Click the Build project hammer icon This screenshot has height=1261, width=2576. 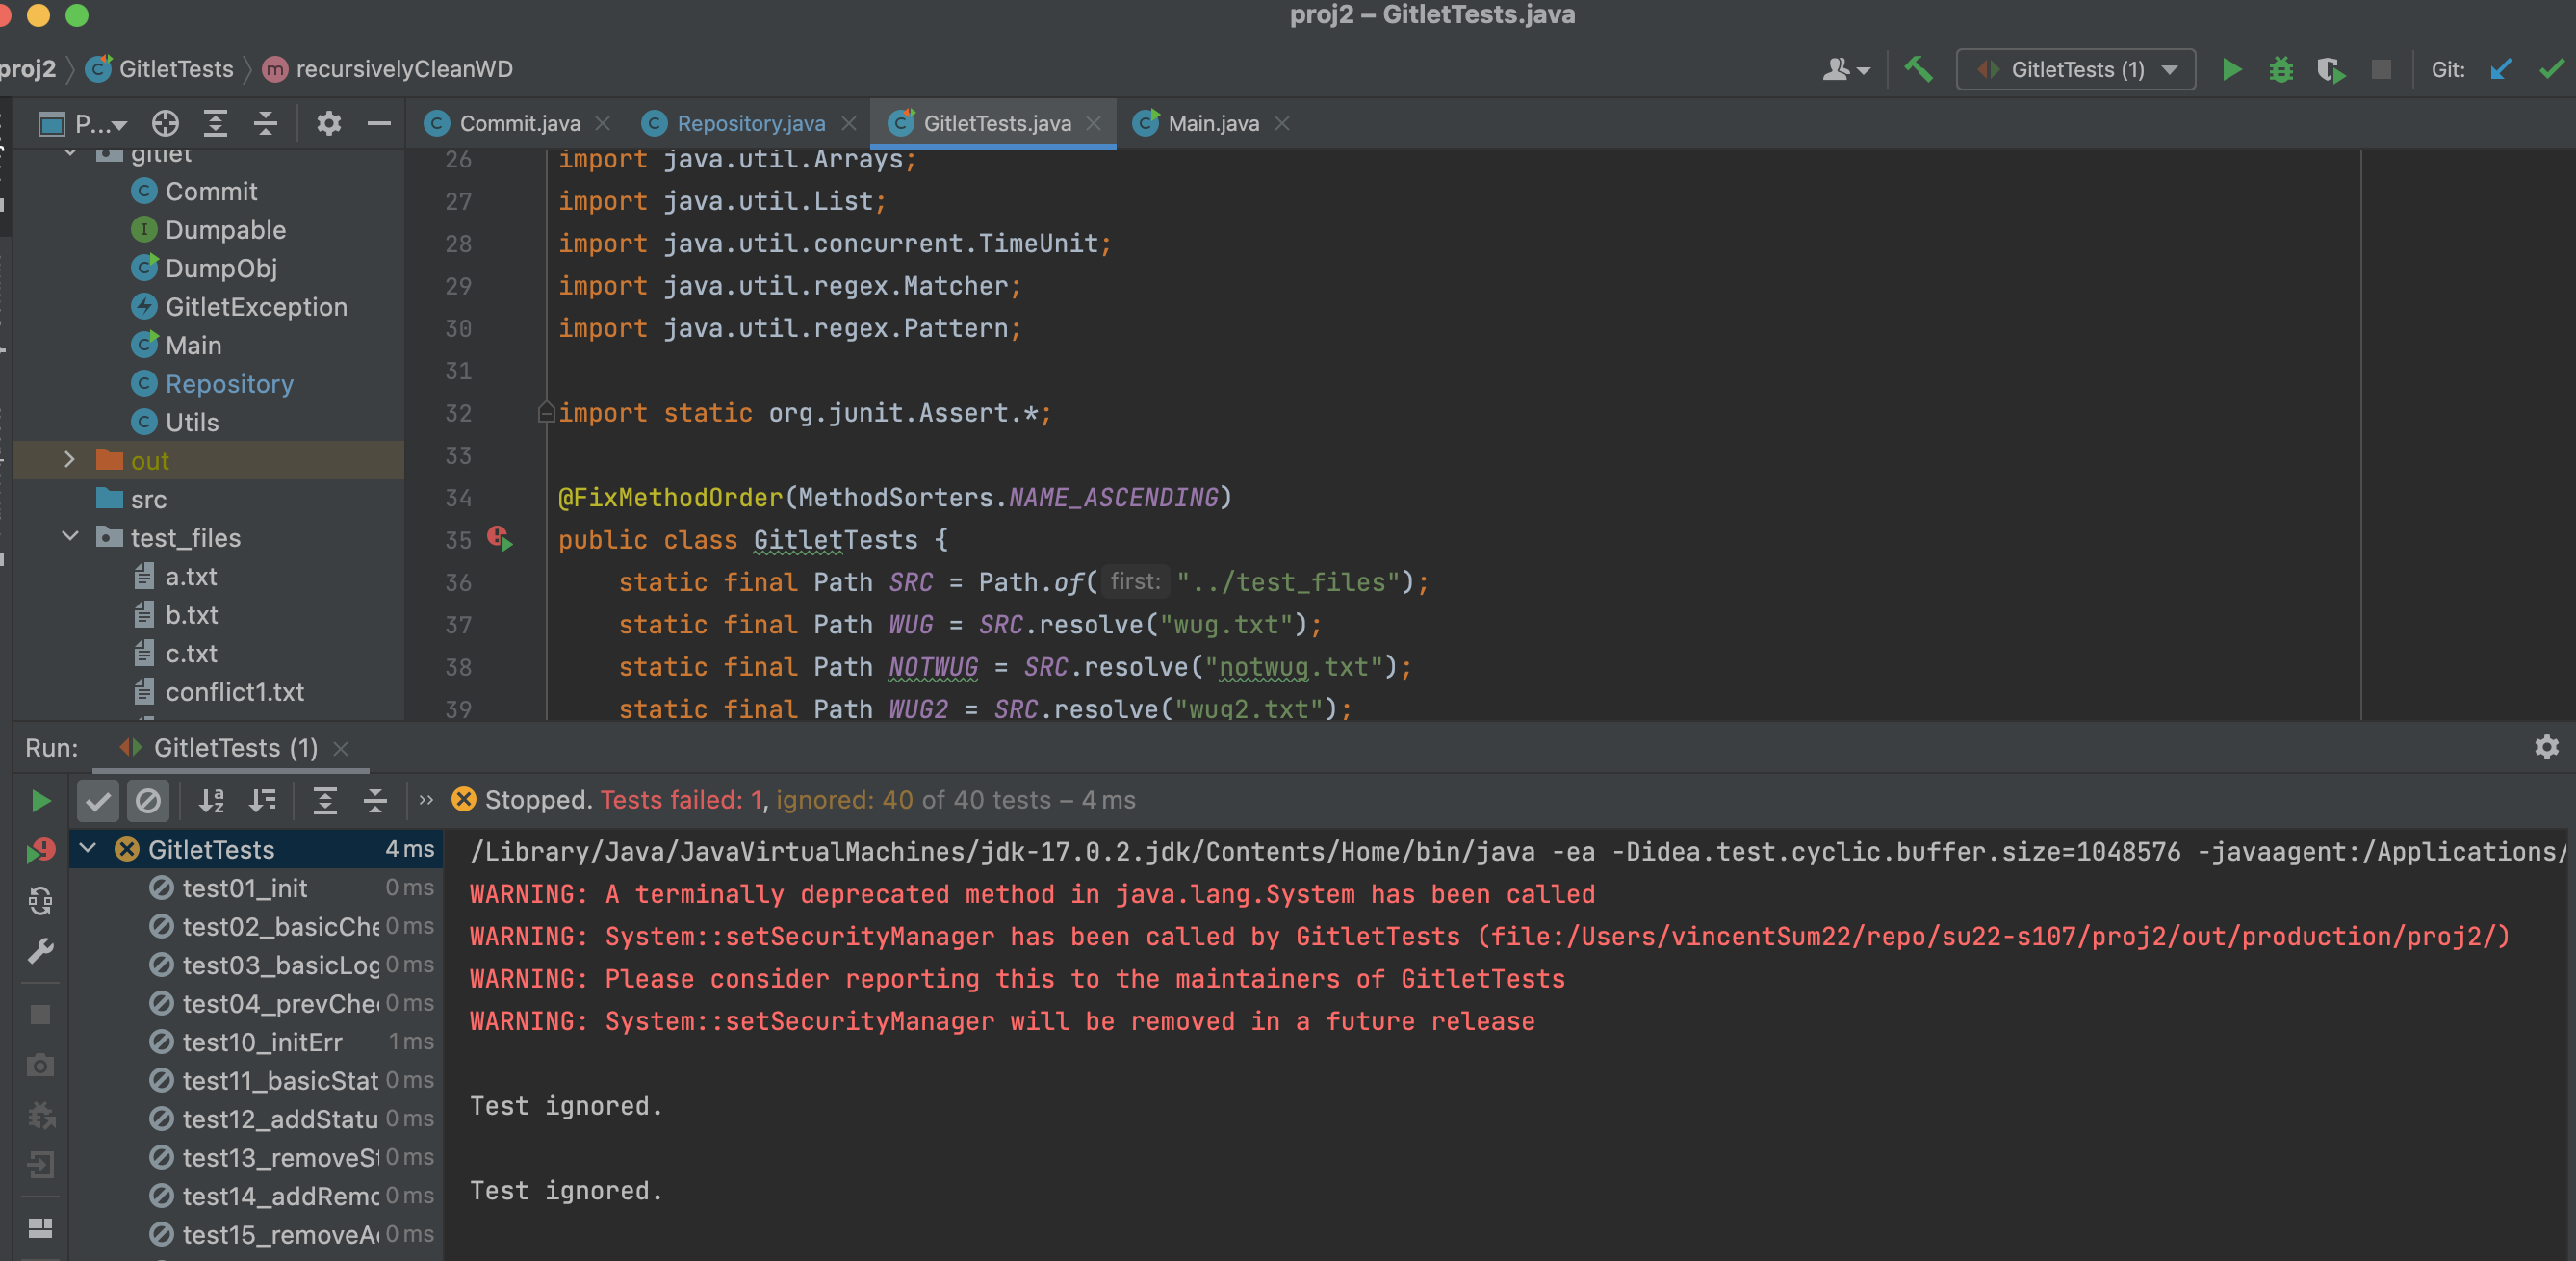pos(1918,70)
